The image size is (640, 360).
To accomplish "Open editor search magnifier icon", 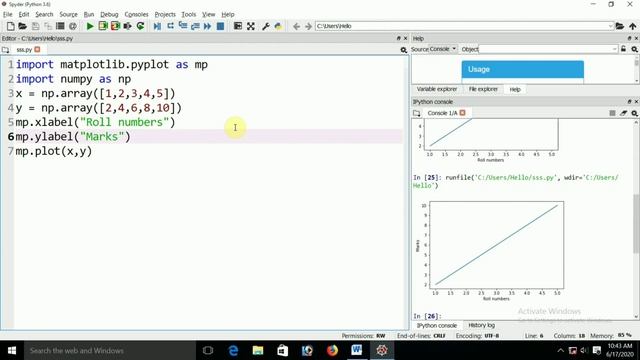I will [403, 50].
